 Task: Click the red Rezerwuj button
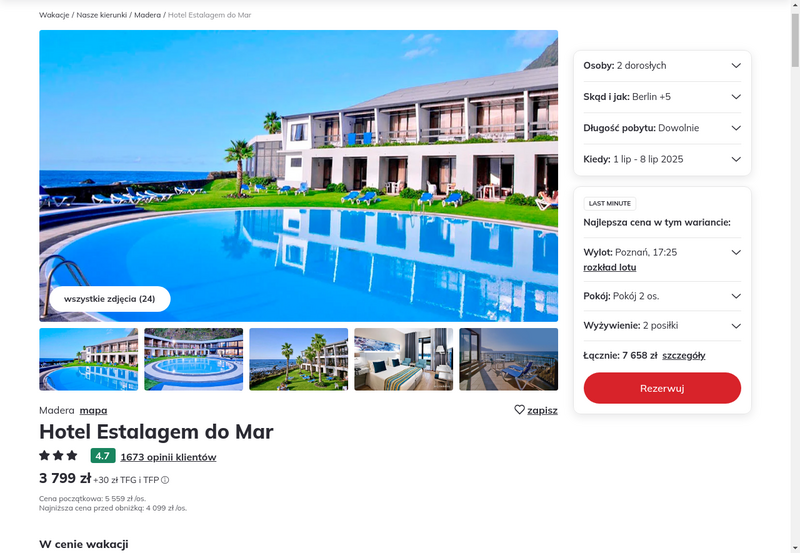662,388
